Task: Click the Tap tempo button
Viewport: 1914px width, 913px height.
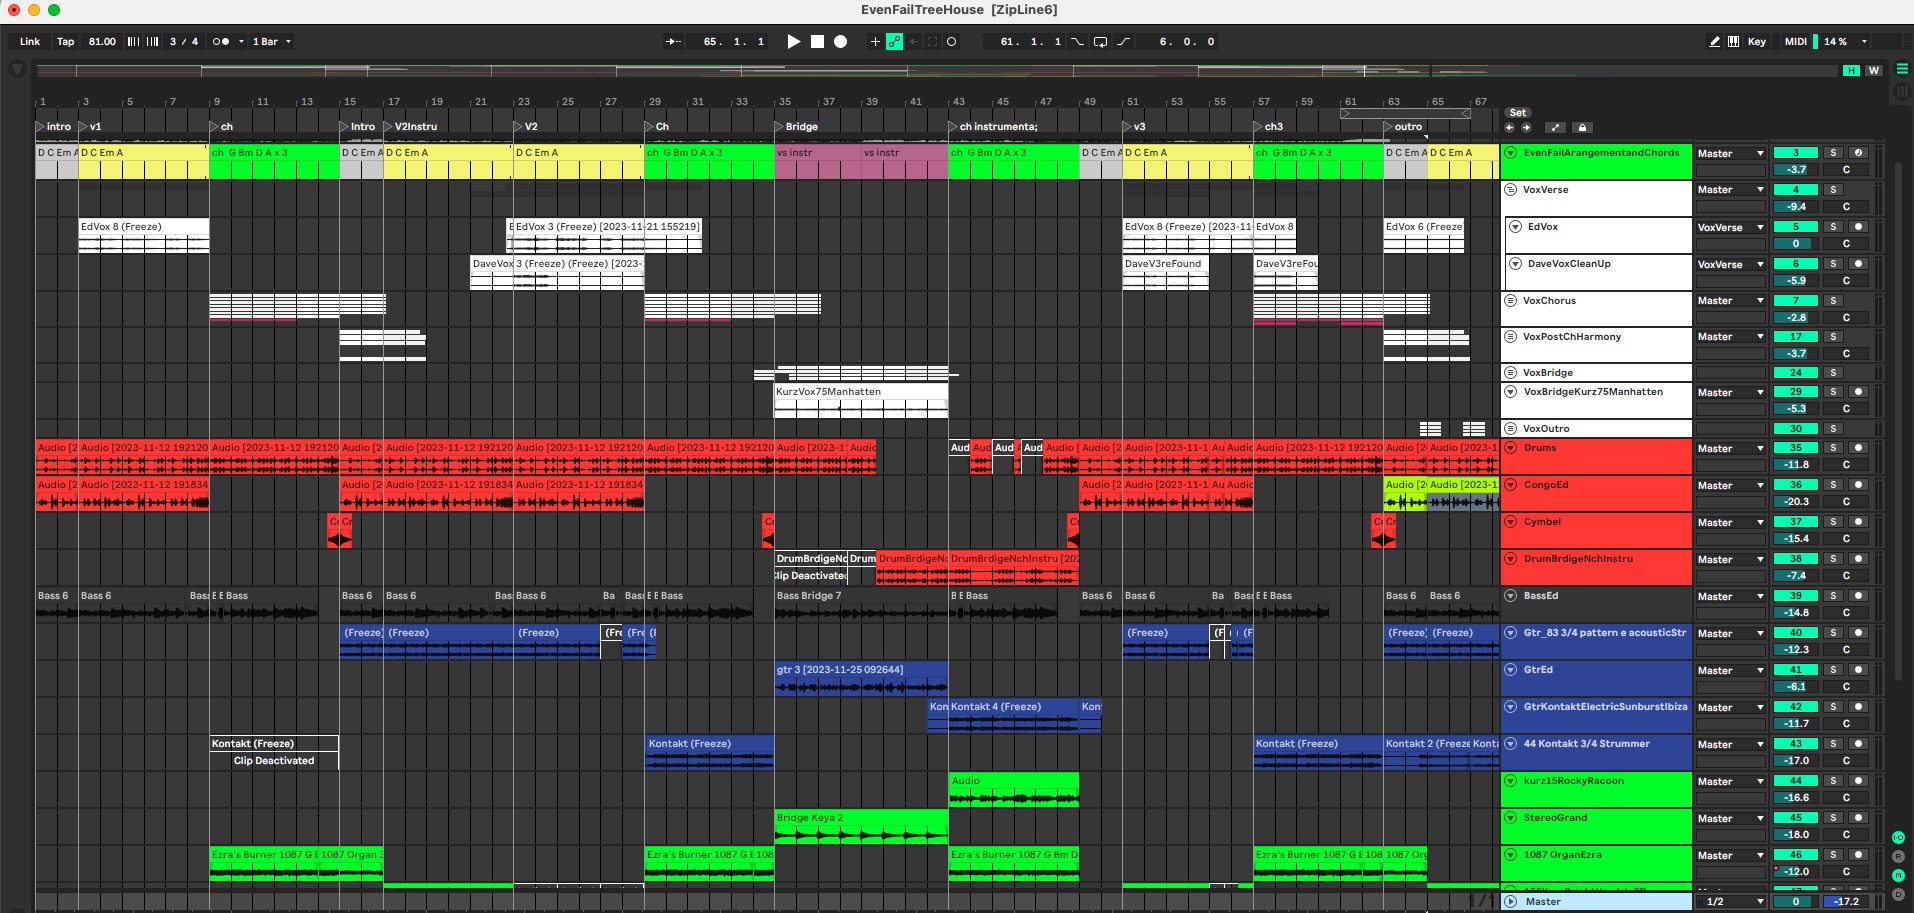Action: click(65, 42)
